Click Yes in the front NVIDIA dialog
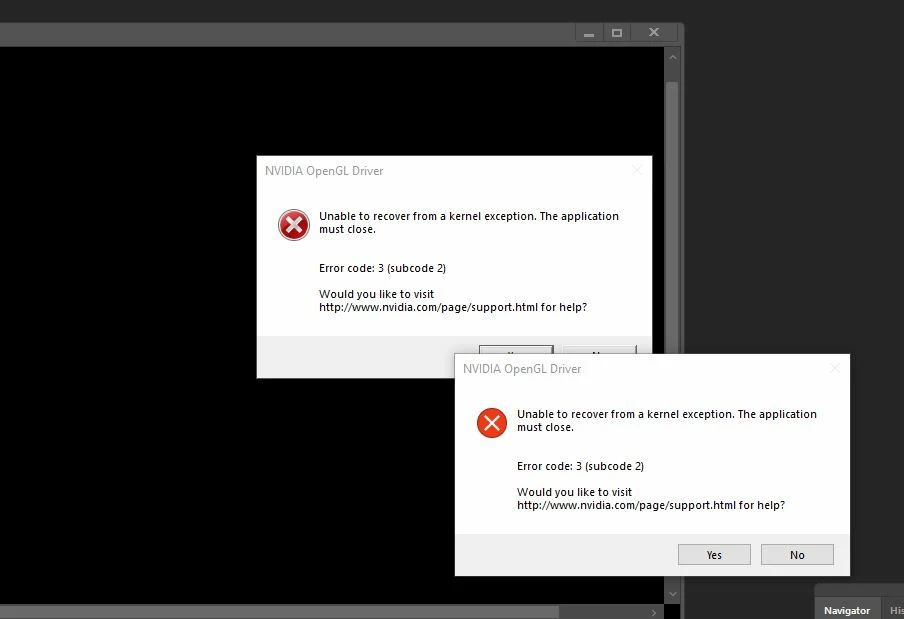This screenshot has height=619, width=904. pyautogui.click(x=714, y=554)
